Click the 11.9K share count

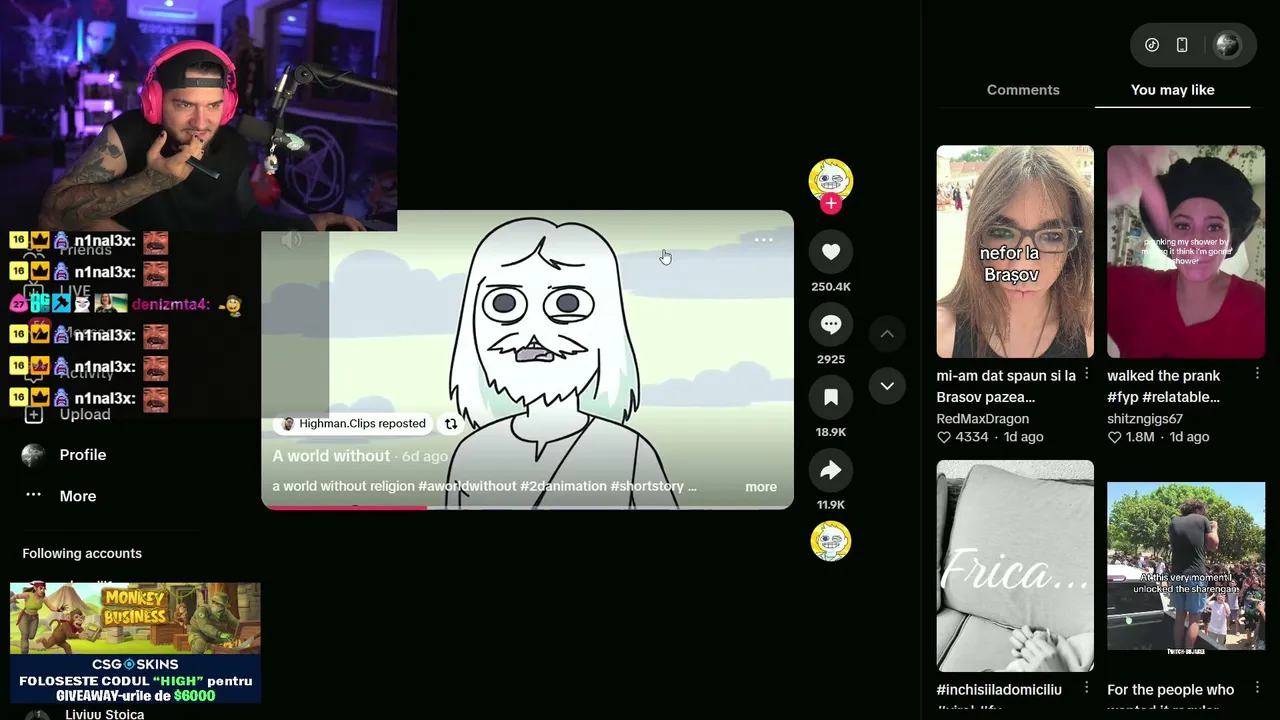click(831, 505)
